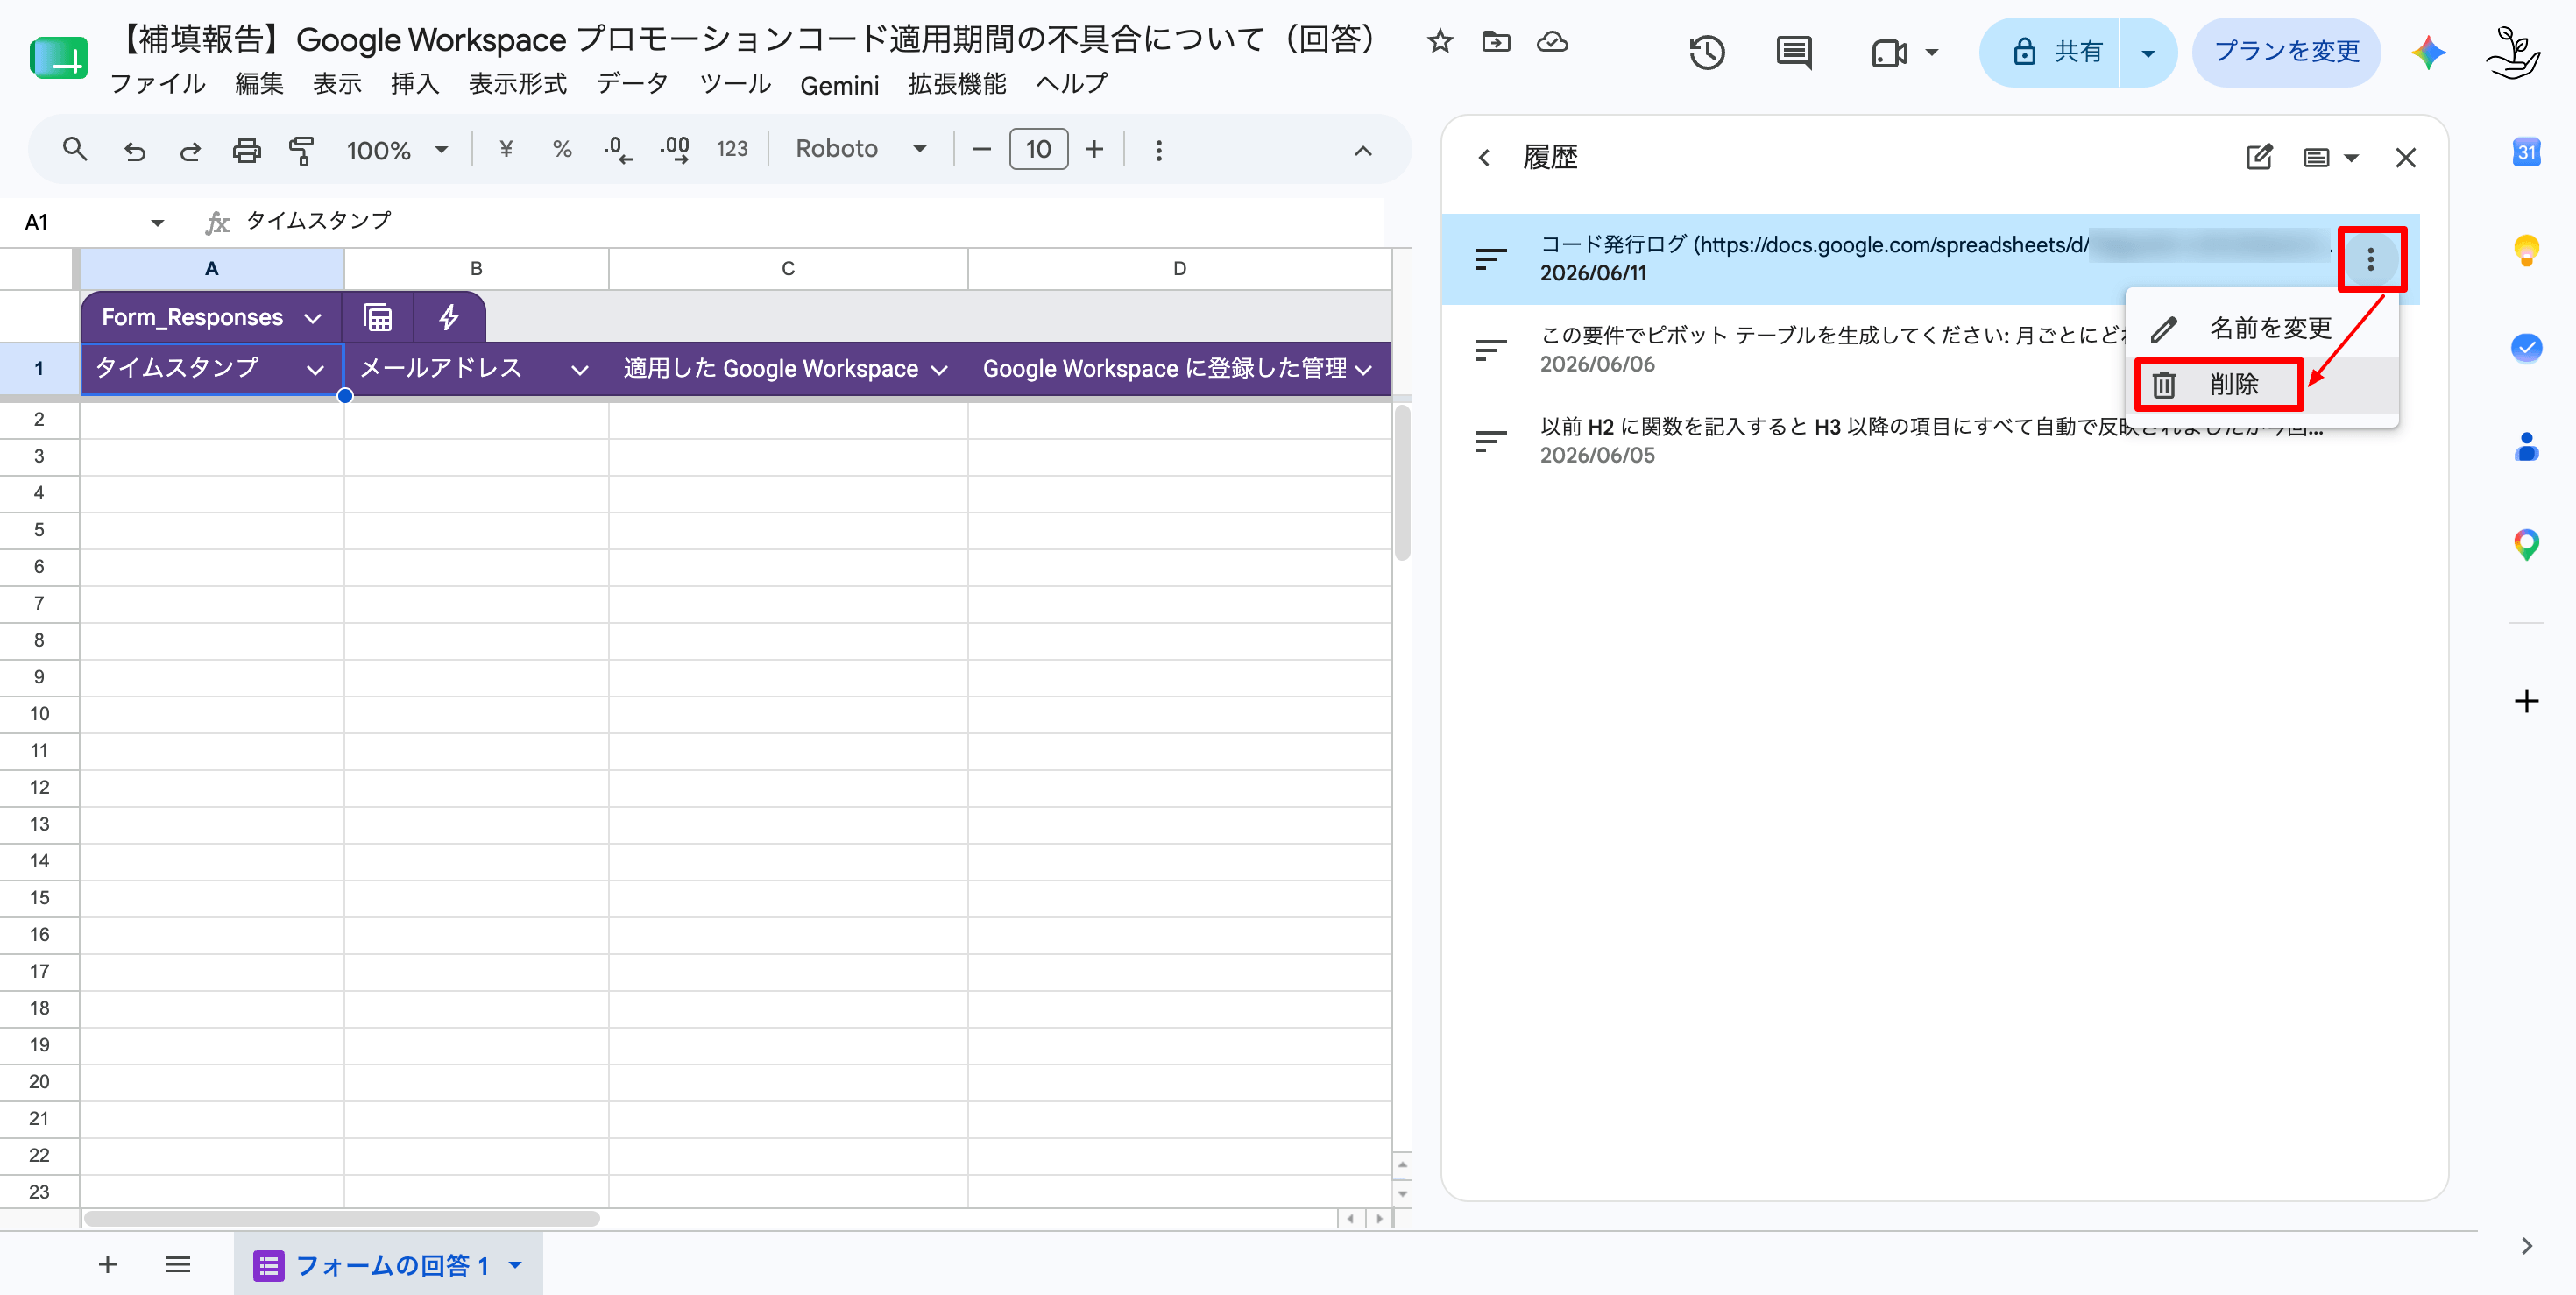Activate the paint format tool

pyautogui.click(x=301, y=150)
